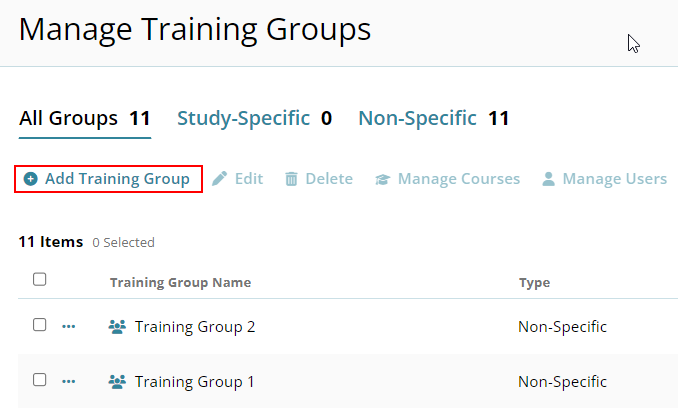Viewport: 678px width, 408px height.
Task: Click the group icon beside Training Group 2
Action: click(x=117, y=327)
